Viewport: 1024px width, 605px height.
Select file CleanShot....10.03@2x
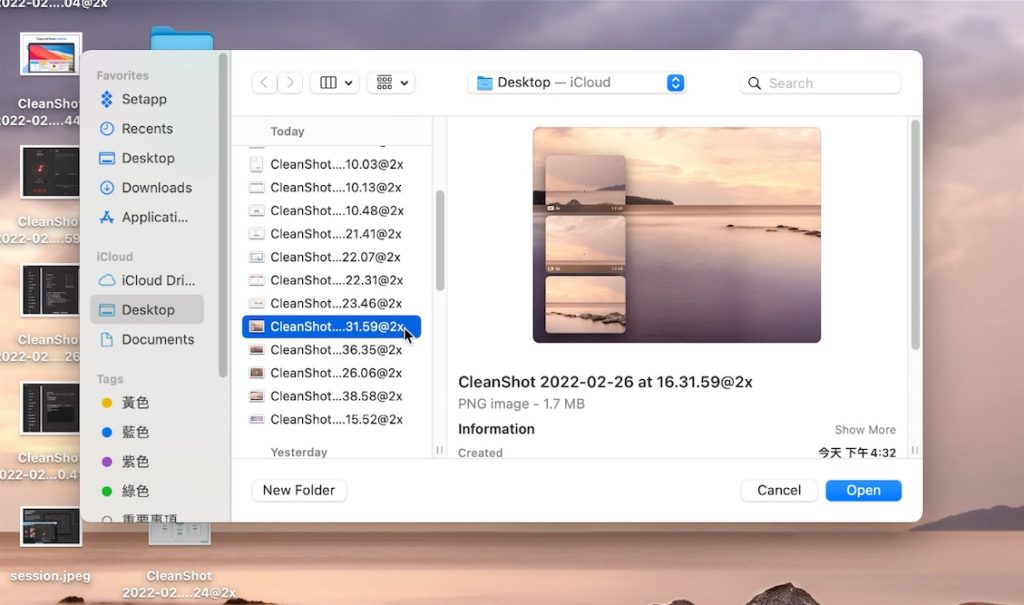coord(331,164)
